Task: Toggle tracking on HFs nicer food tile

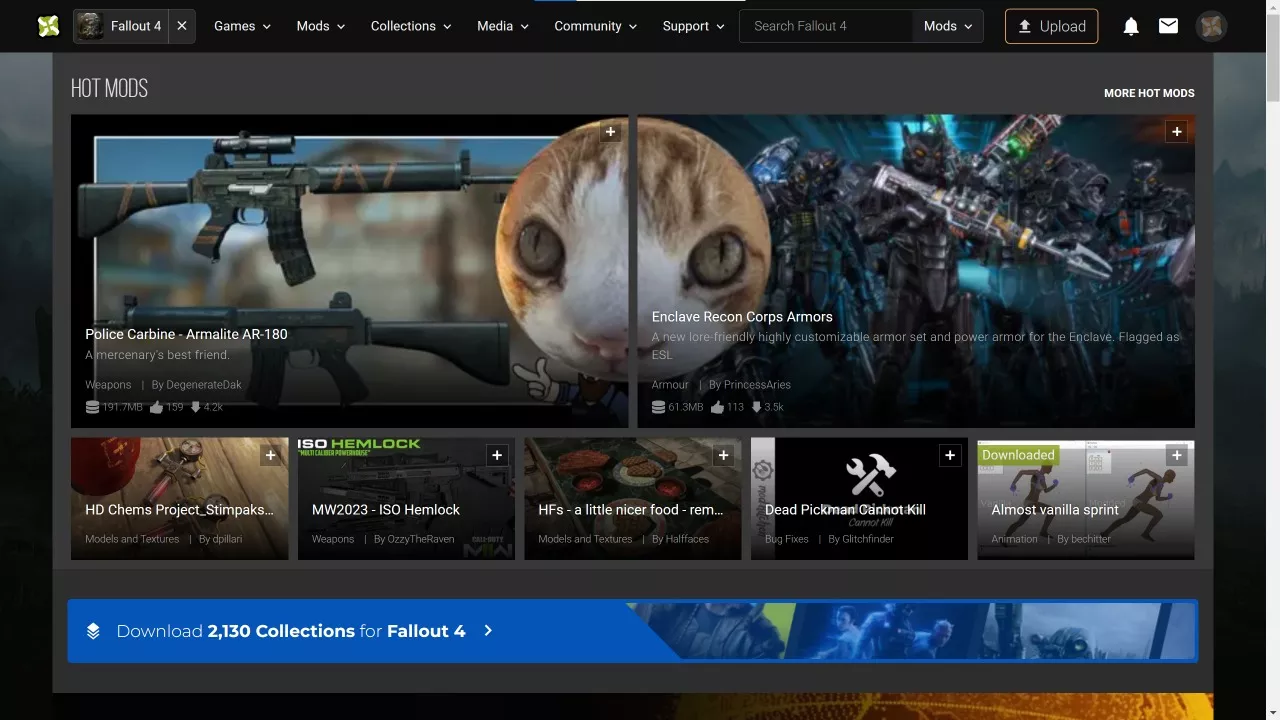Action: 723,456
